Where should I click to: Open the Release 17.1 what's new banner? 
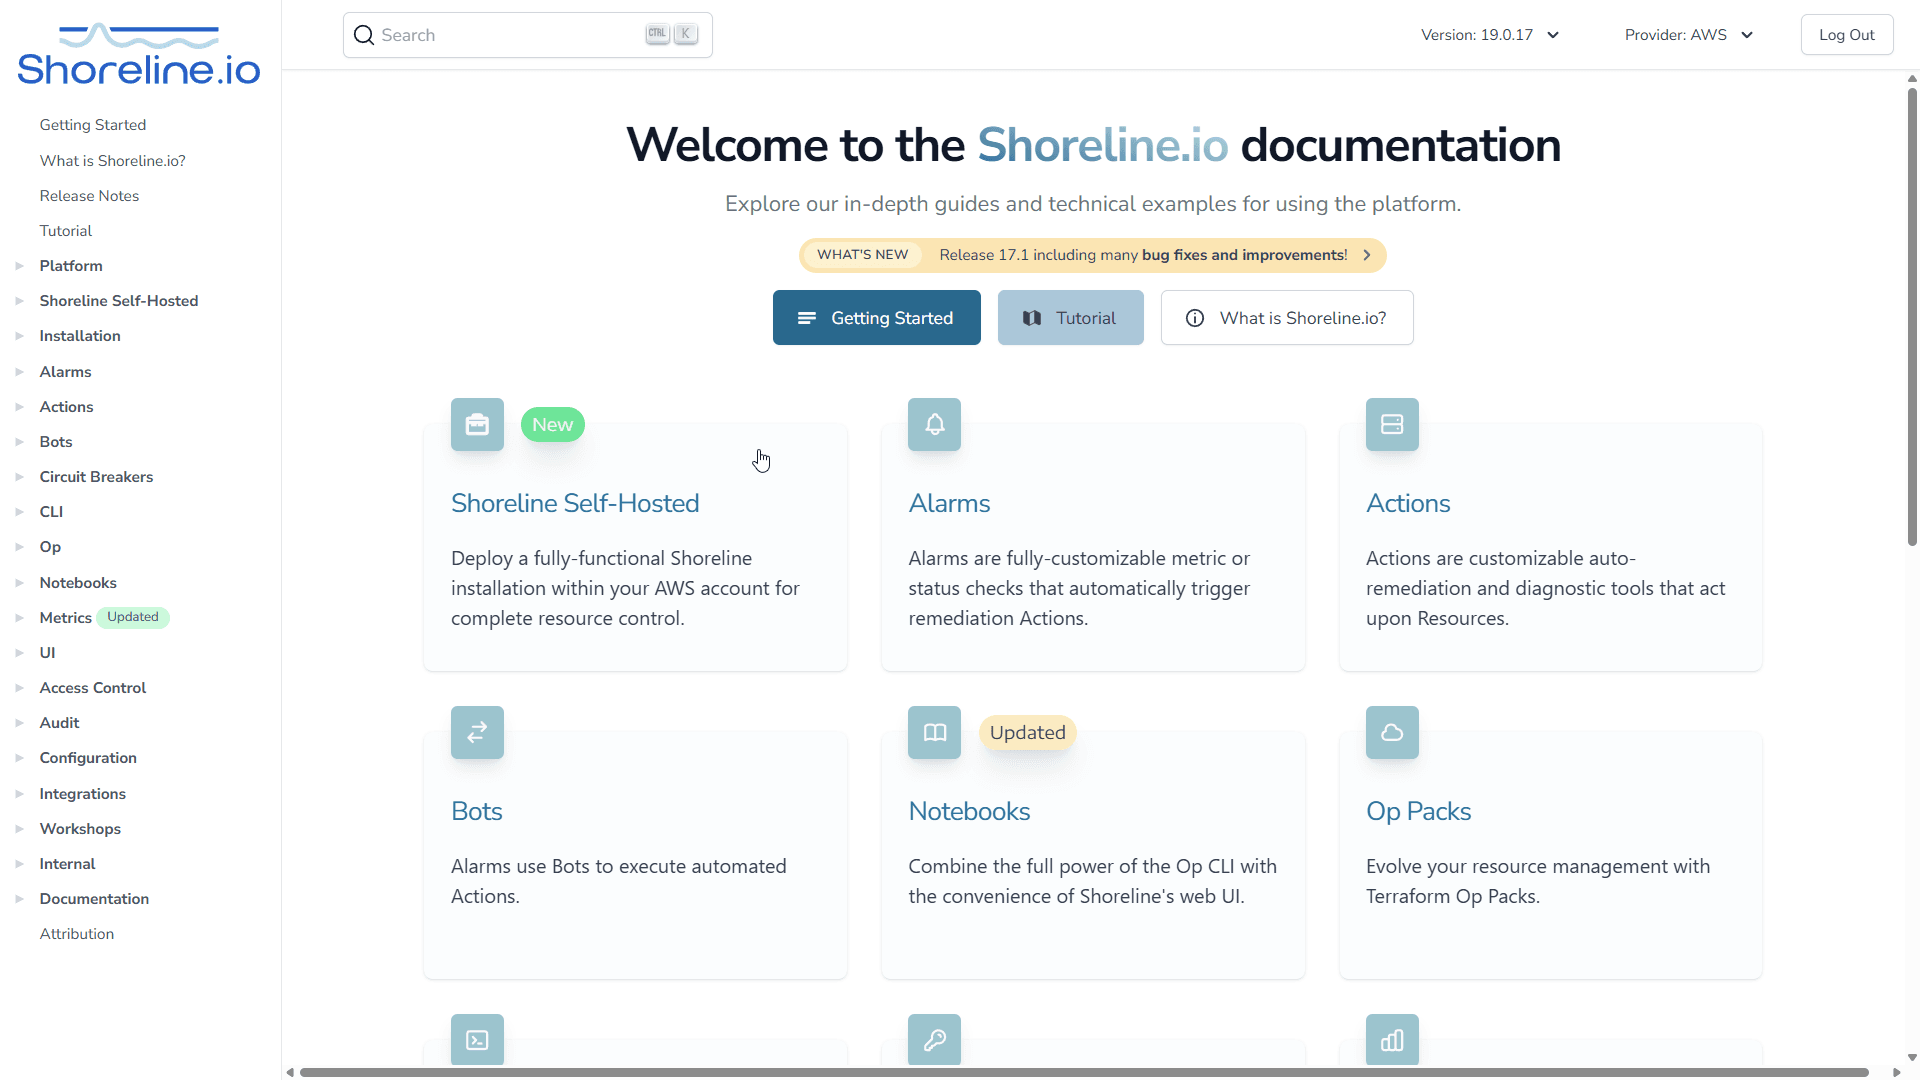point(1092,255)
